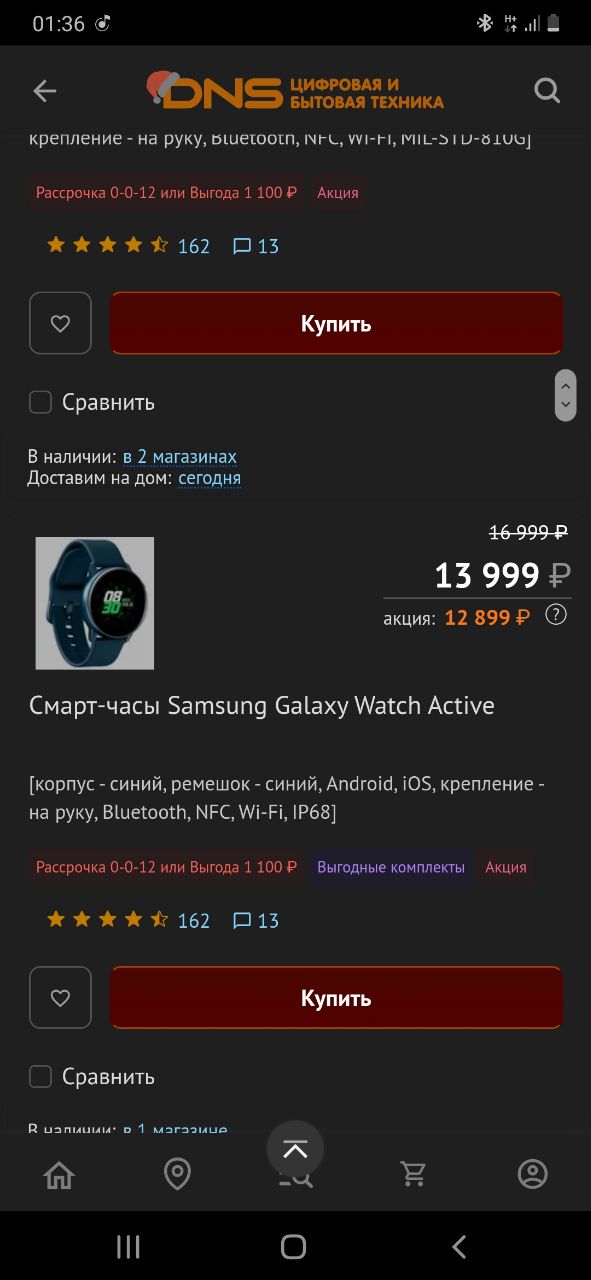Check Сравнить box for first product
Image resolution: width=591 pixels, height=1280 pixels.
(x=40, y=402)
